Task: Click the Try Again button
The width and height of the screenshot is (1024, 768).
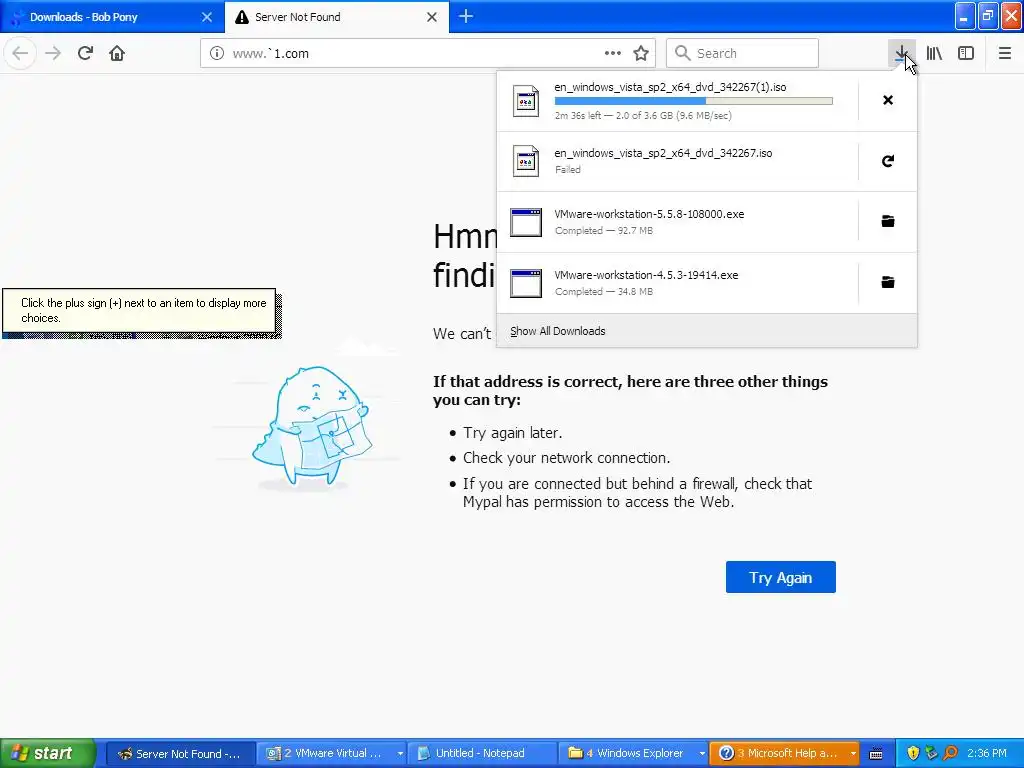Action: click(x=780, y=577)
